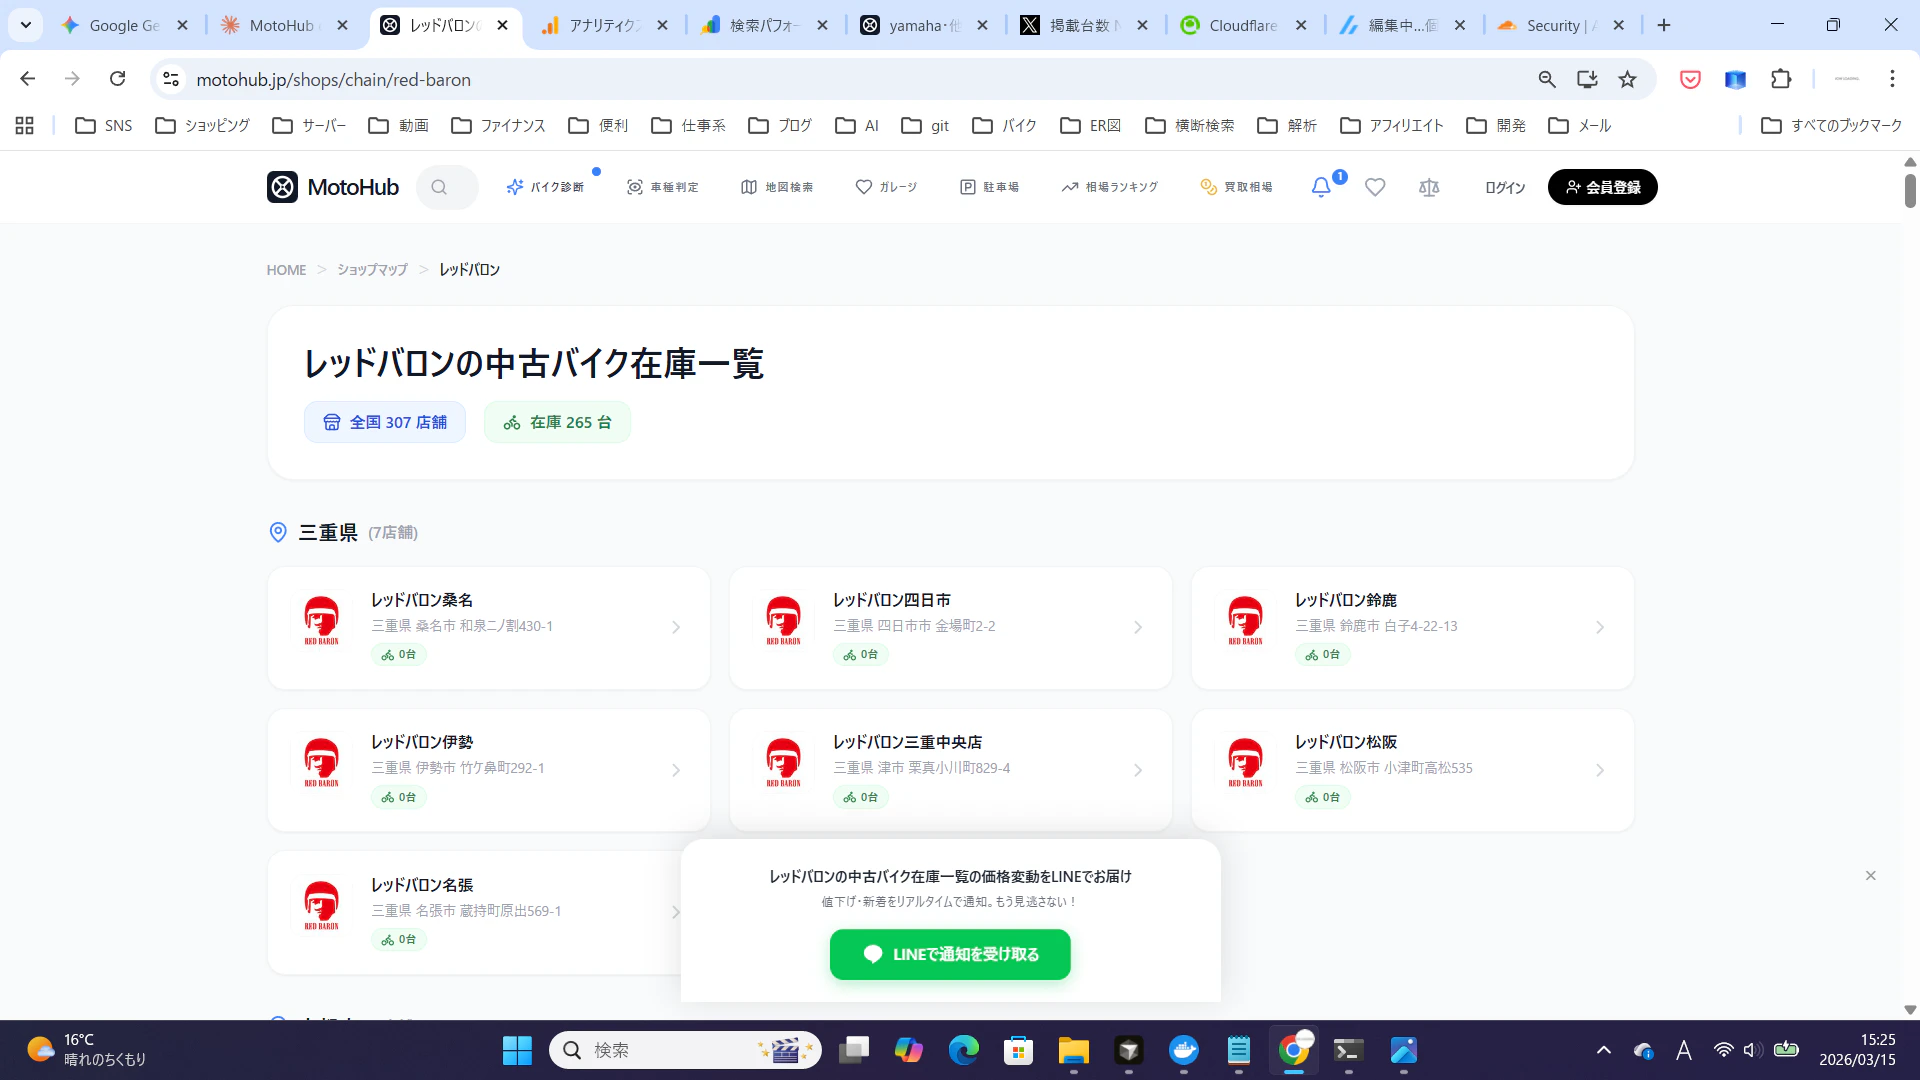Open the 車種判定 menu item

662,187
